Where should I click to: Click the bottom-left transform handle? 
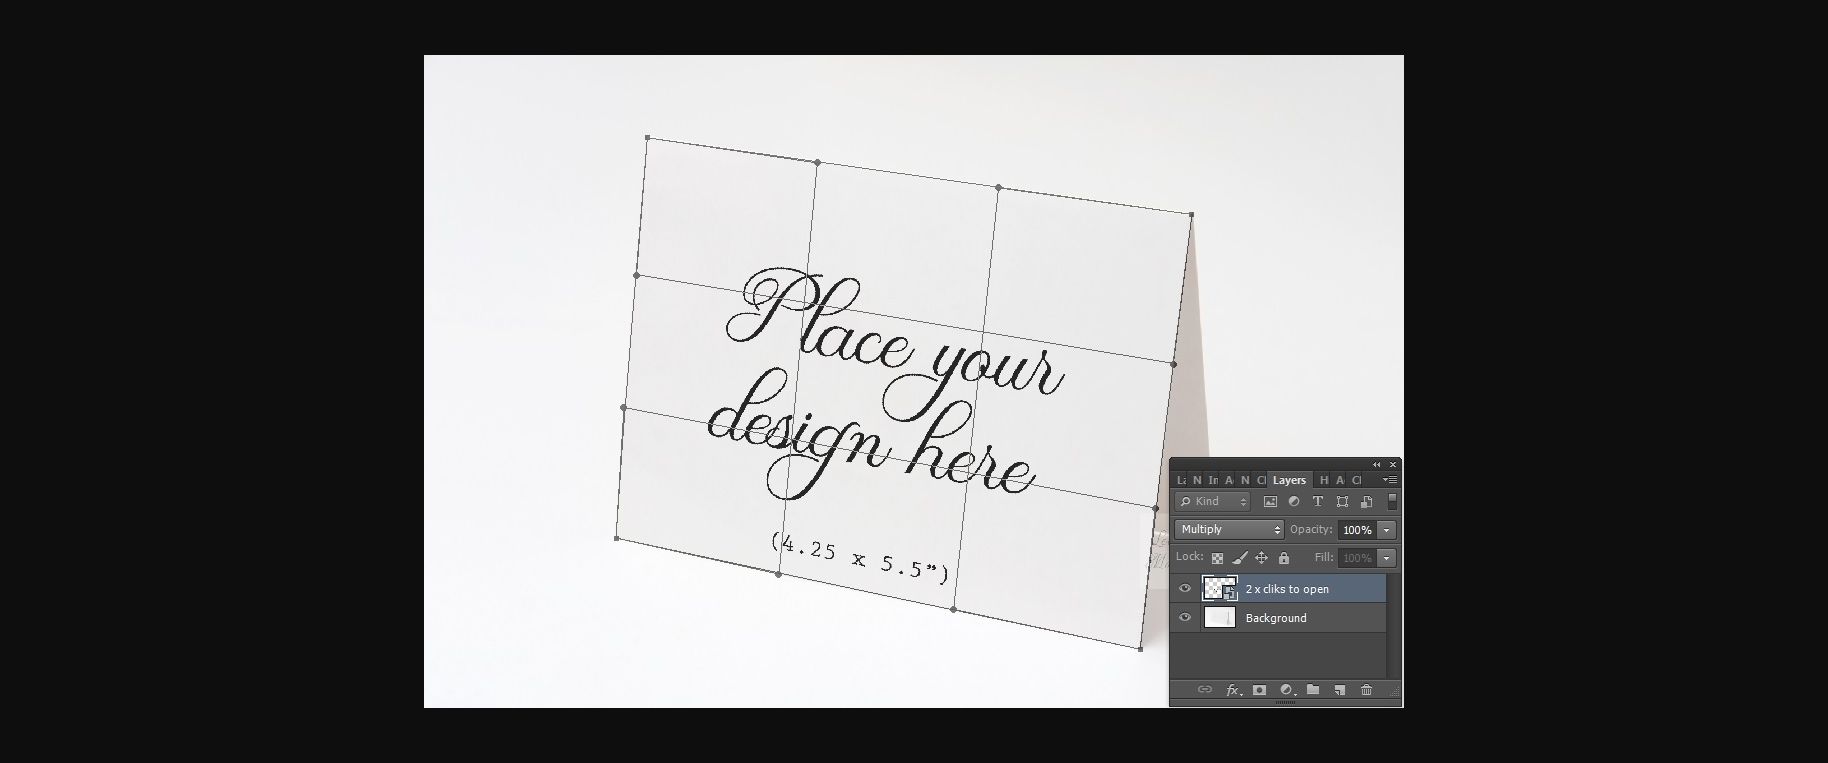click(x=617, y=538)
